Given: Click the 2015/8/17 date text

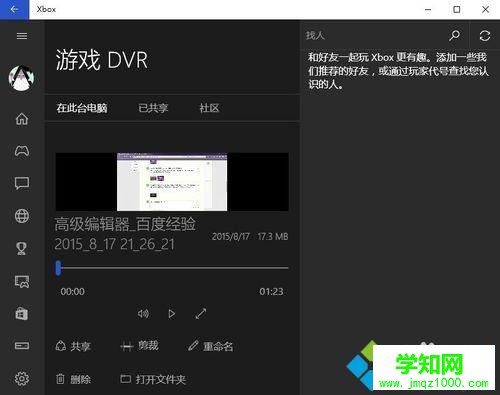Looking at the screenshot, I should (x=231, y=236).
